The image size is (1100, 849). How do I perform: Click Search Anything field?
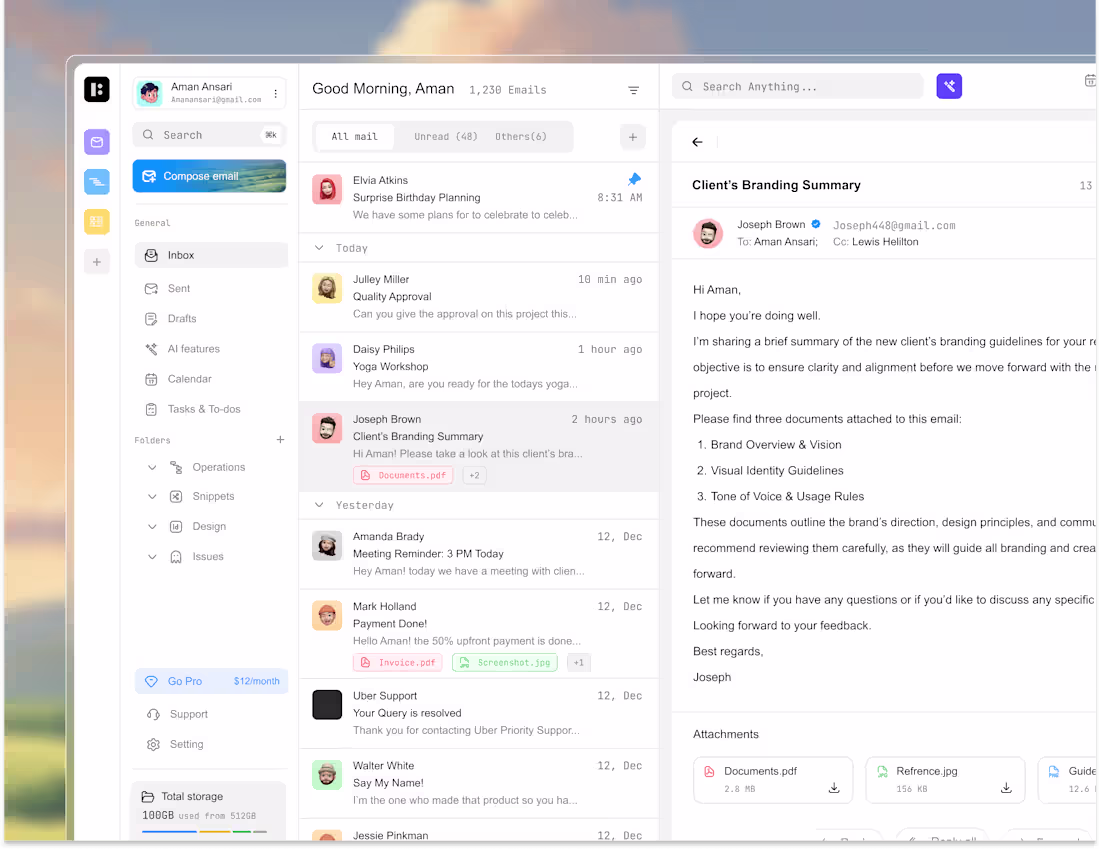click(x=798, y=87)
